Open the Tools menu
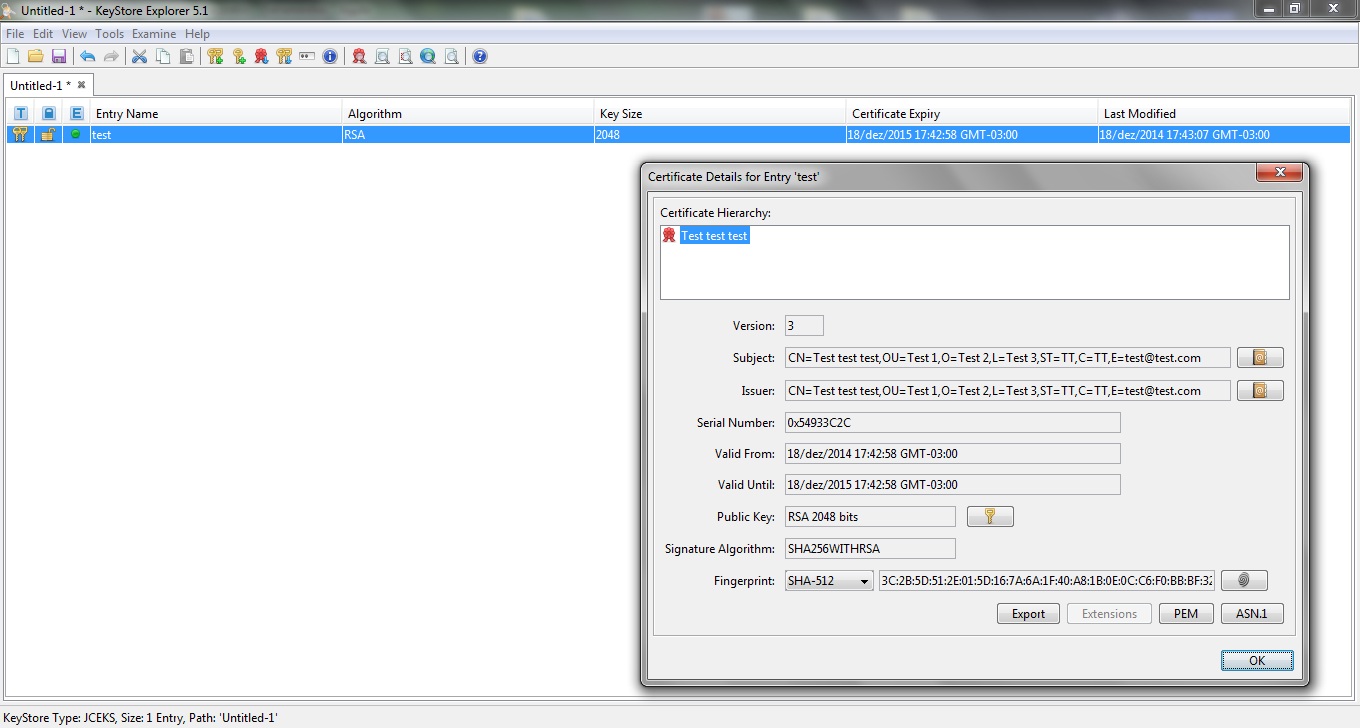Image resolution: width=1360 pixels, height=728 pixels. point(109,34)
